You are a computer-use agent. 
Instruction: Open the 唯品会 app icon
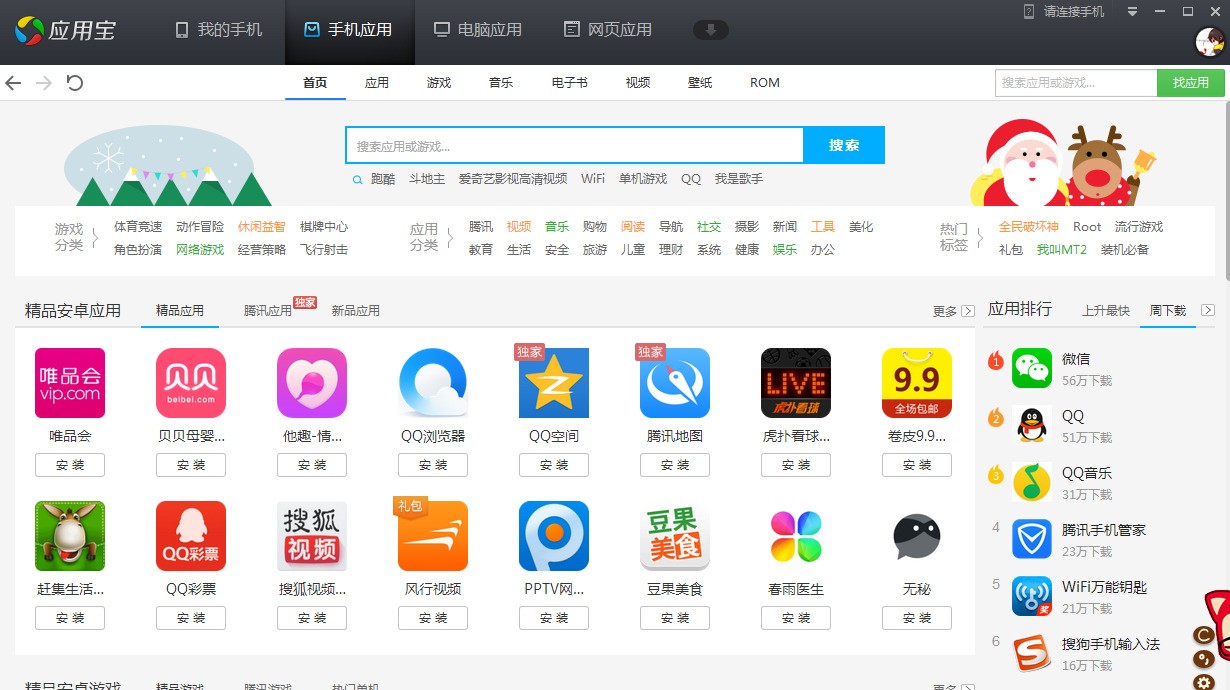70,383
